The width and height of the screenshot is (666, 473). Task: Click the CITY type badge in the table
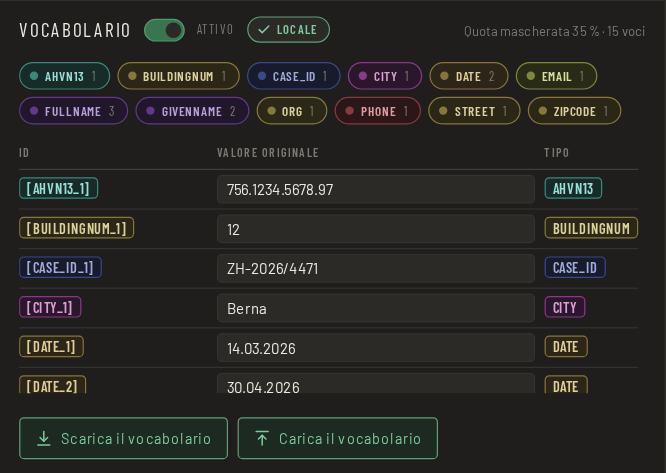click(x=565, y=307)
